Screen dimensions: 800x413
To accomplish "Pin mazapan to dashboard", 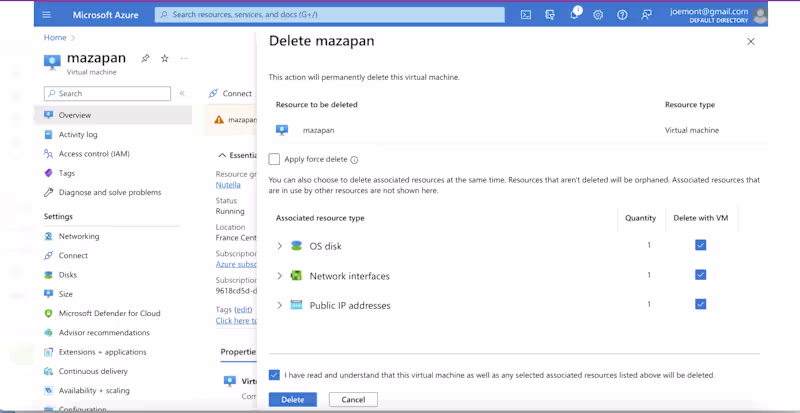I will [x=145, y=59].
